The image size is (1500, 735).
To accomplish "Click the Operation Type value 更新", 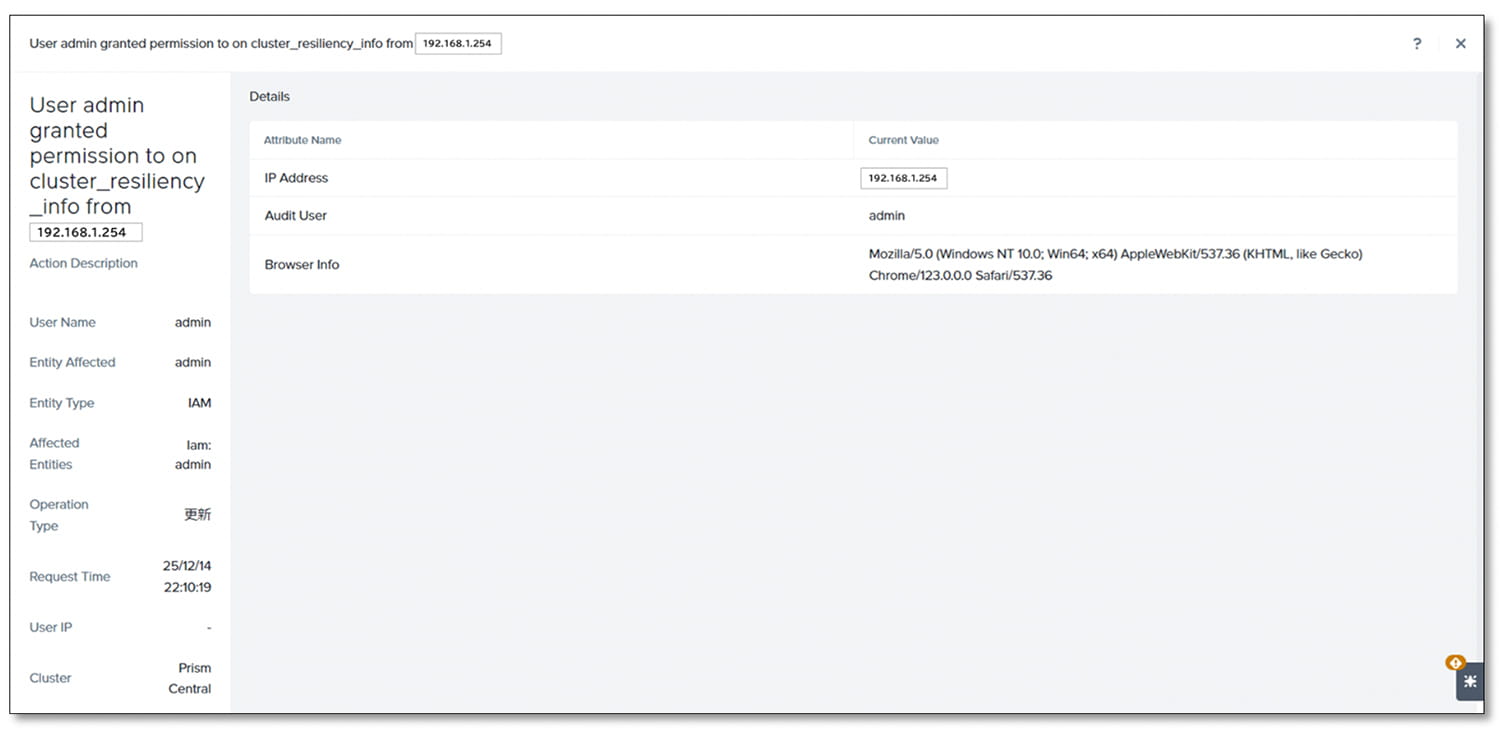I will pos(197,514).
